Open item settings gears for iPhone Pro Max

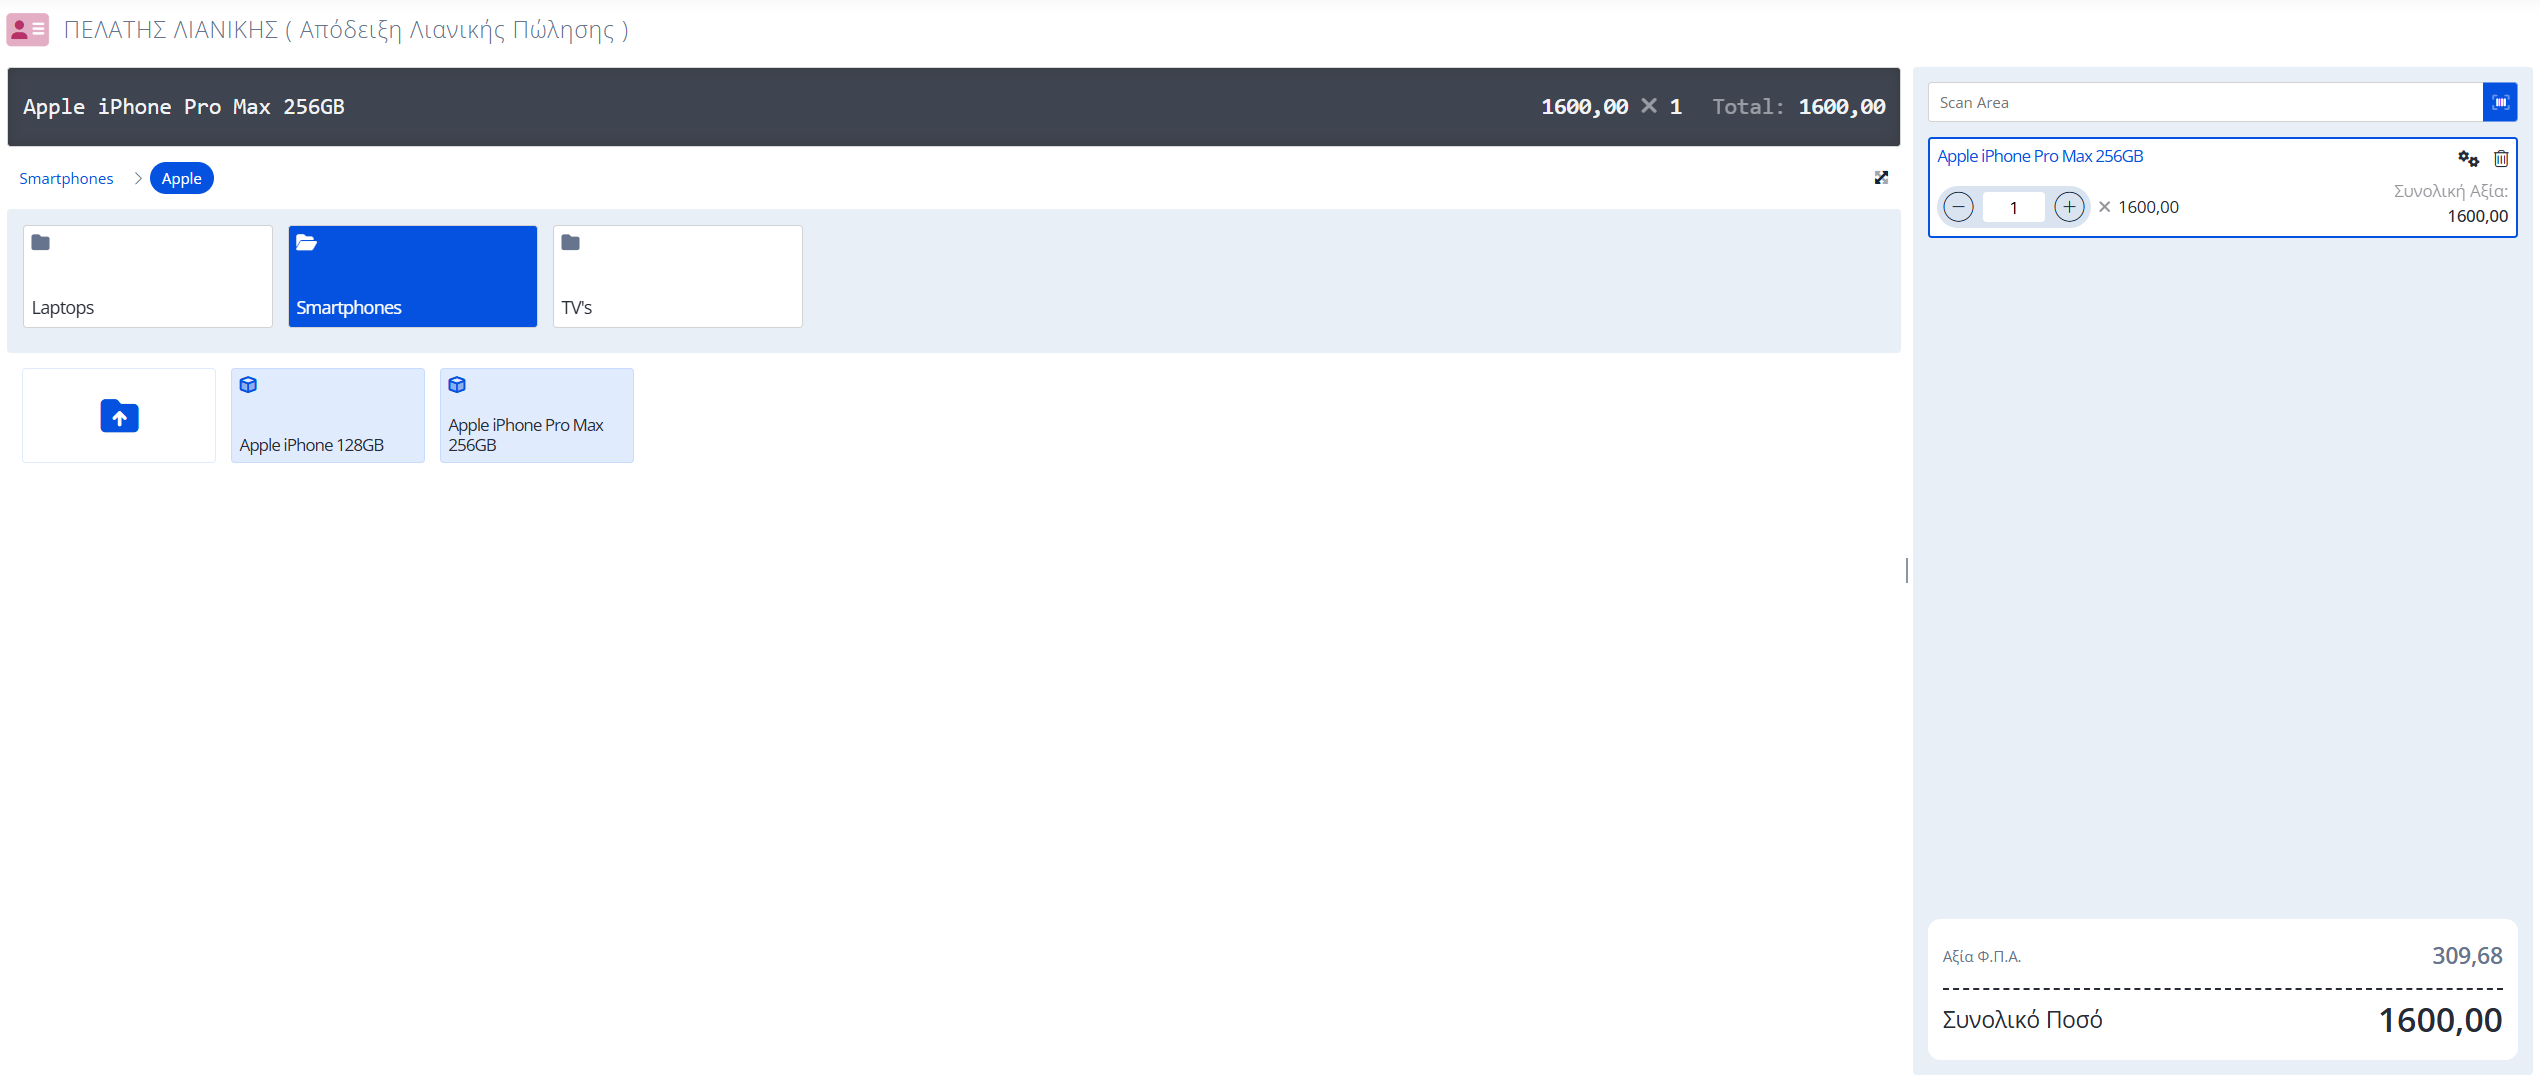2468,158
